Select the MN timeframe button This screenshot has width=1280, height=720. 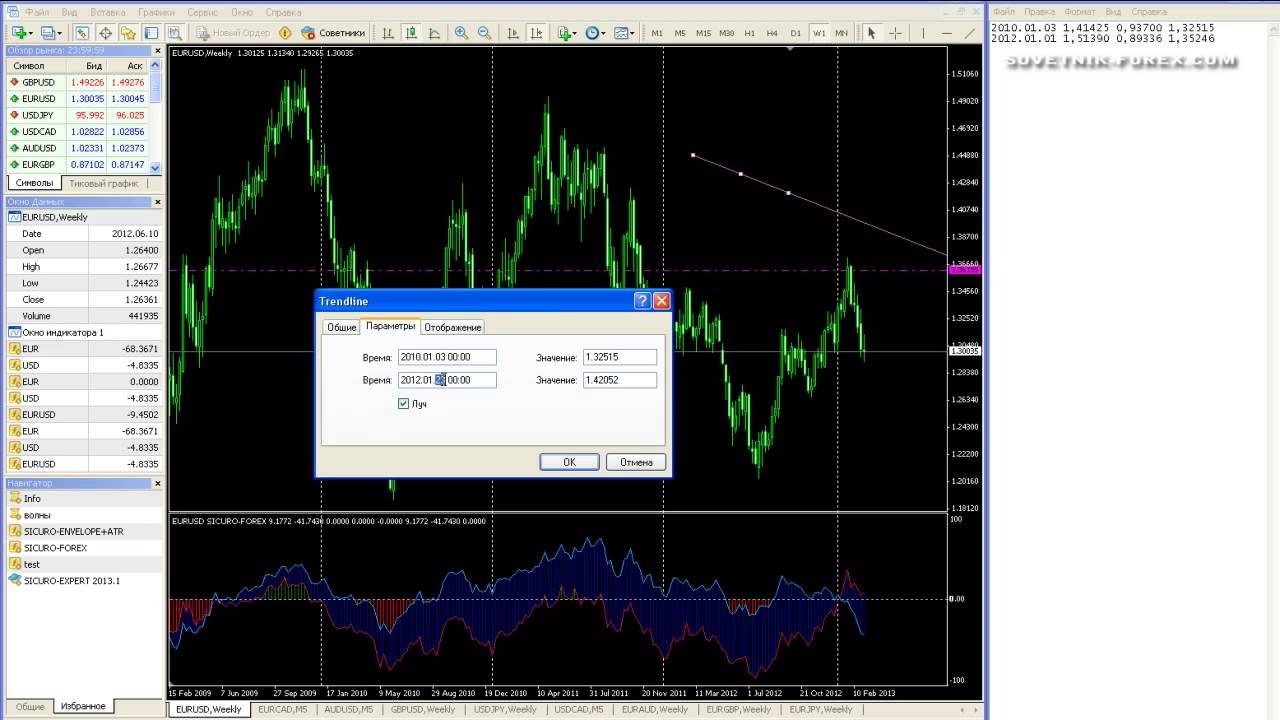click(x=841, y=33)
